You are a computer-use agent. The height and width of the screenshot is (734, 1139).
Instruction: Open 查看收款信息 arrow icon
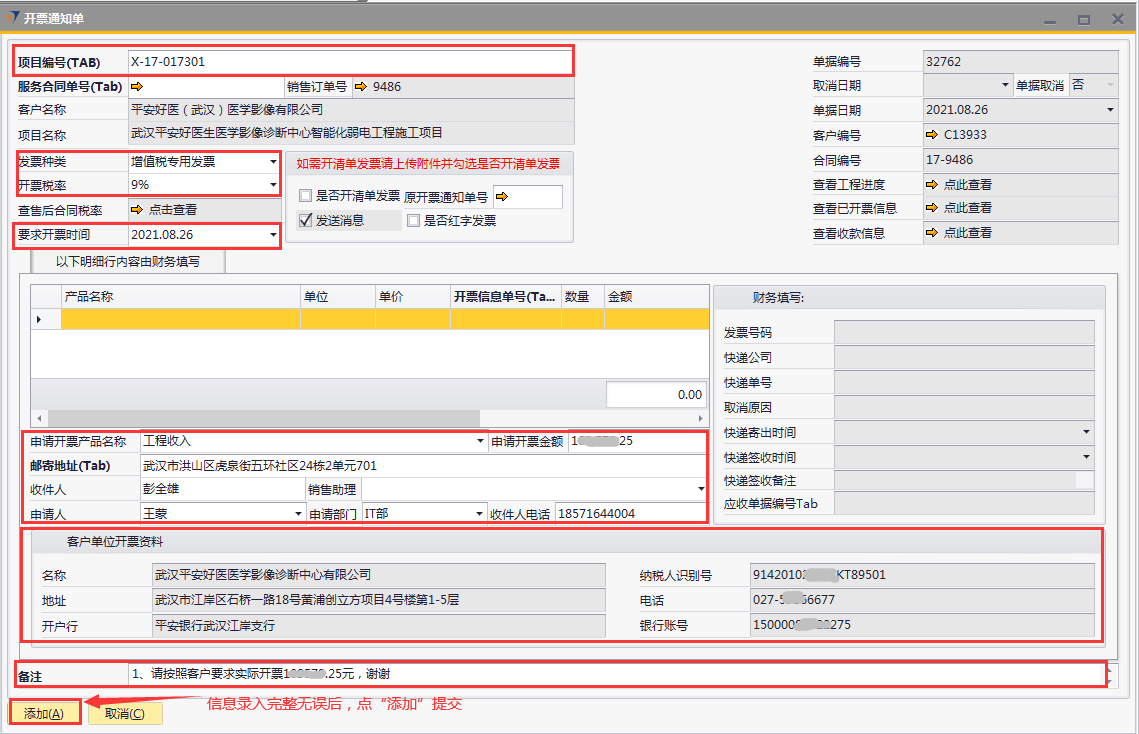(x=932, y=232)
